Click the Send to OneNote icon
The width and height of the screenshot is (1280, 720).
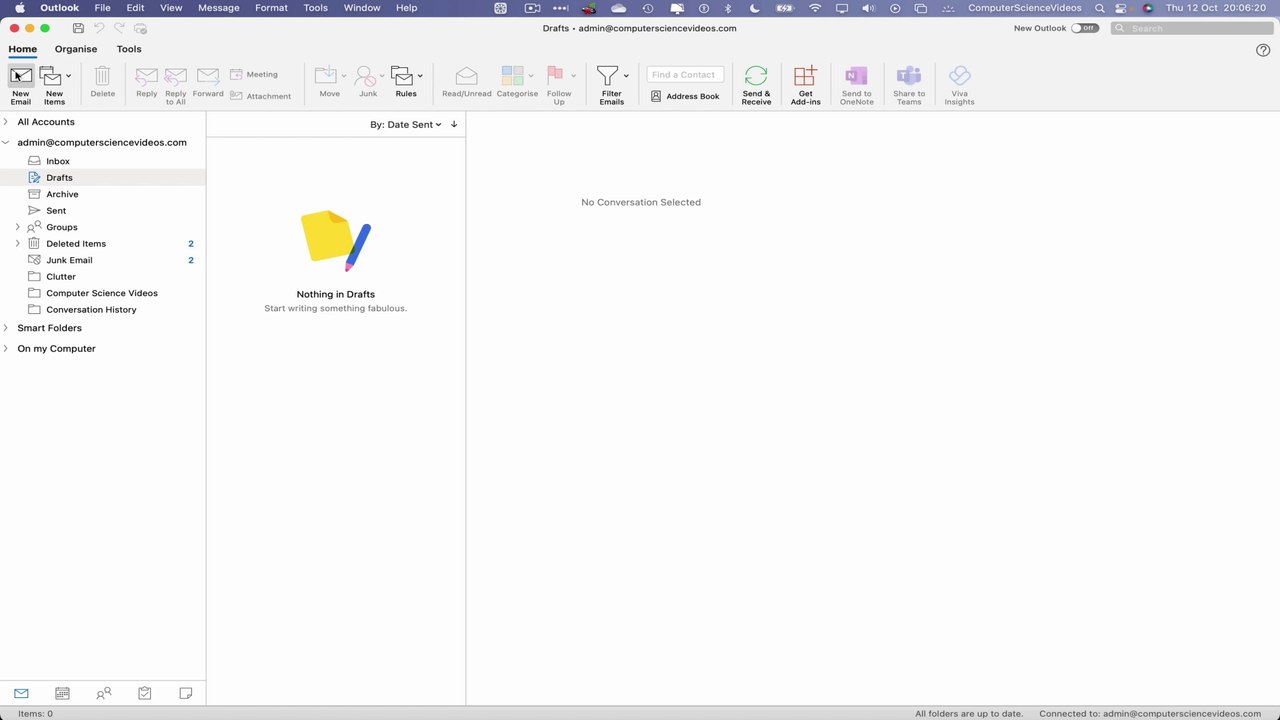point(856,76)
